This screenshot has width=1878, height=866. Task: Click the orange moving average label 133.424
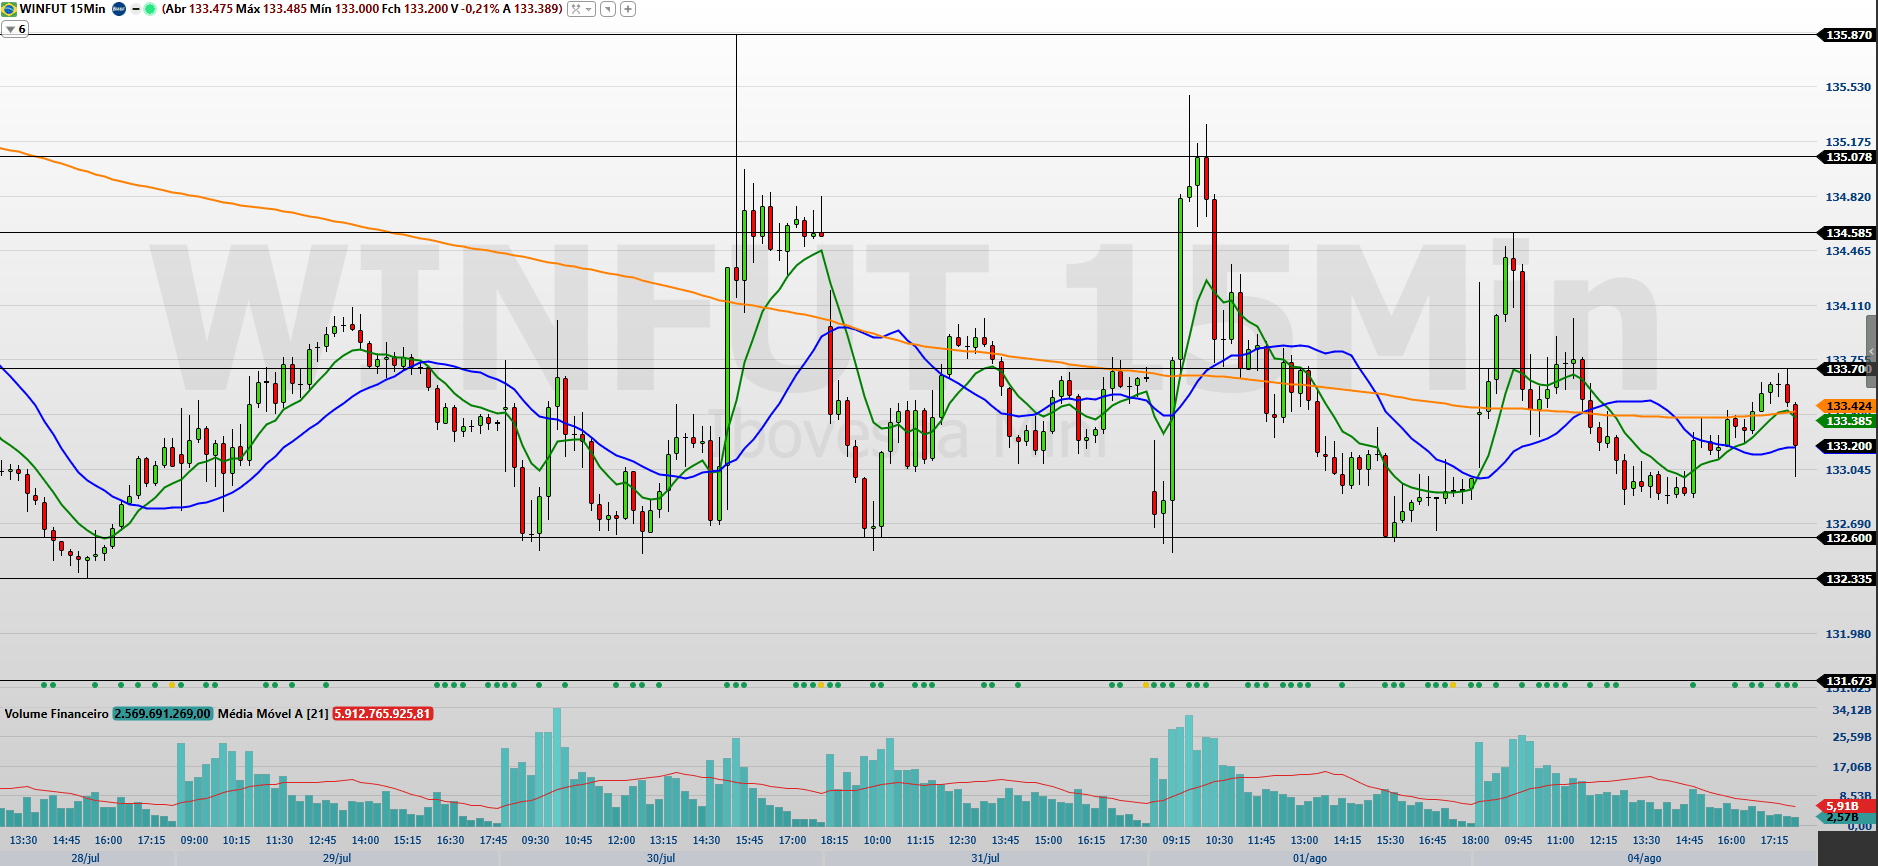1846,406
